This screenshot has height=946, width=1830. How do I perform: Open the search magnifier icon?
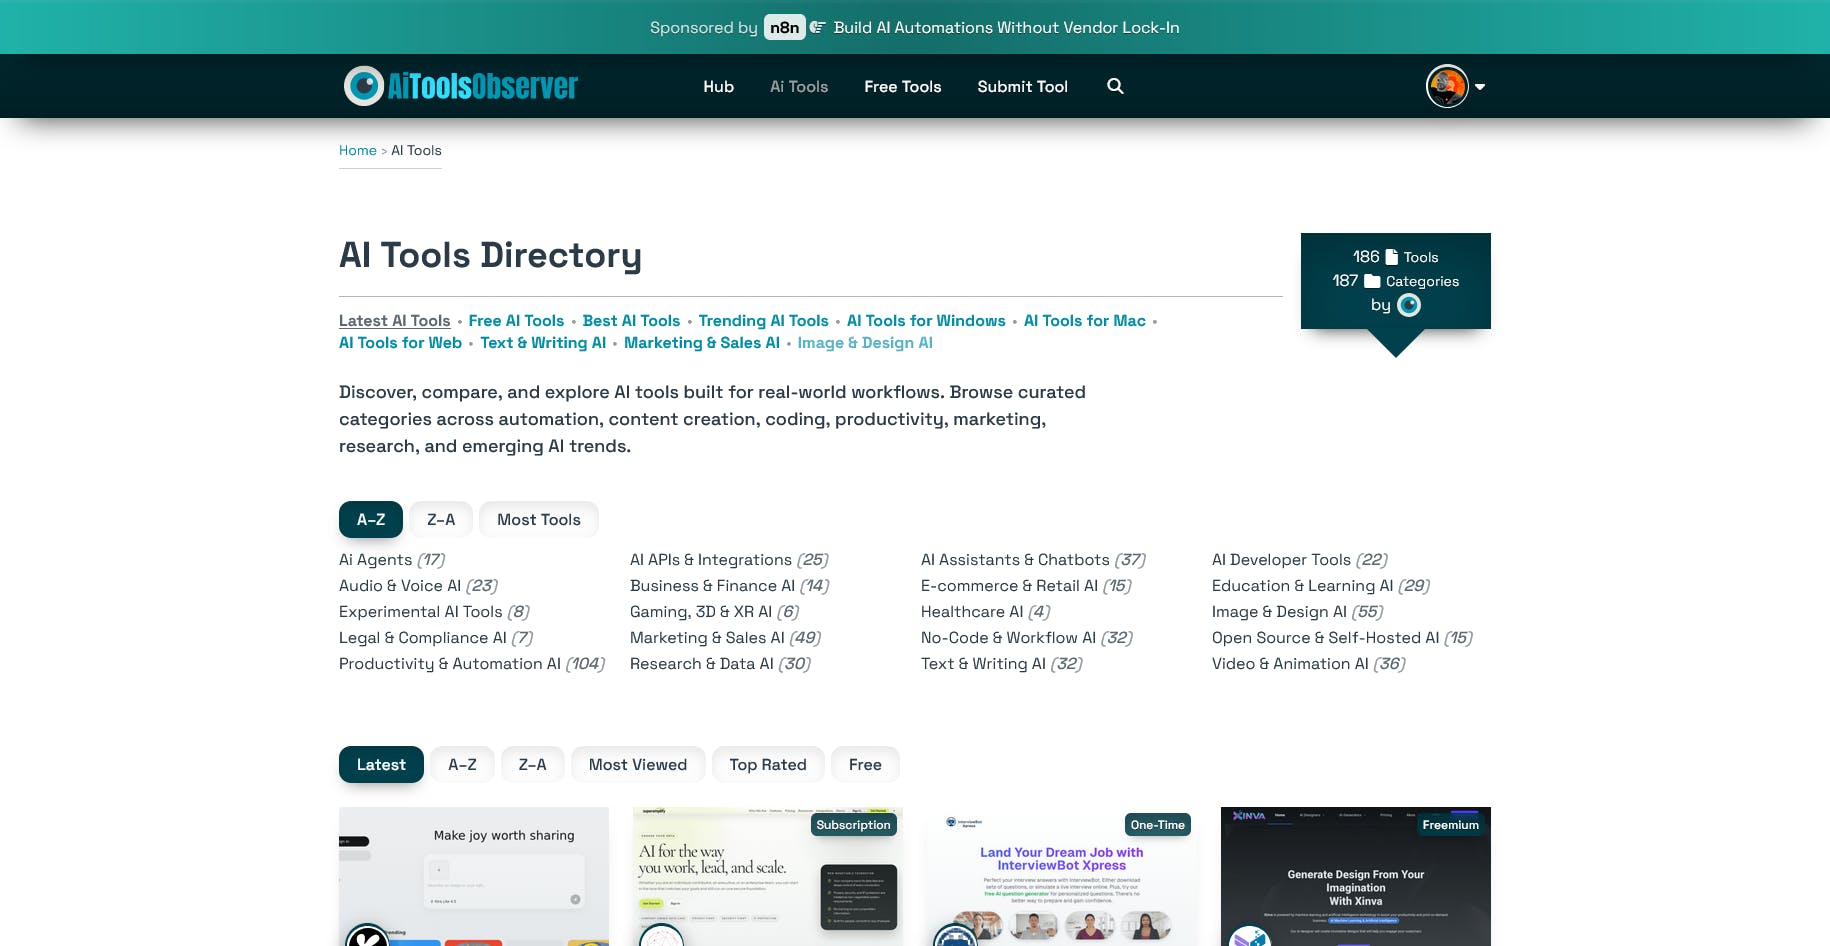[1115, 86]
